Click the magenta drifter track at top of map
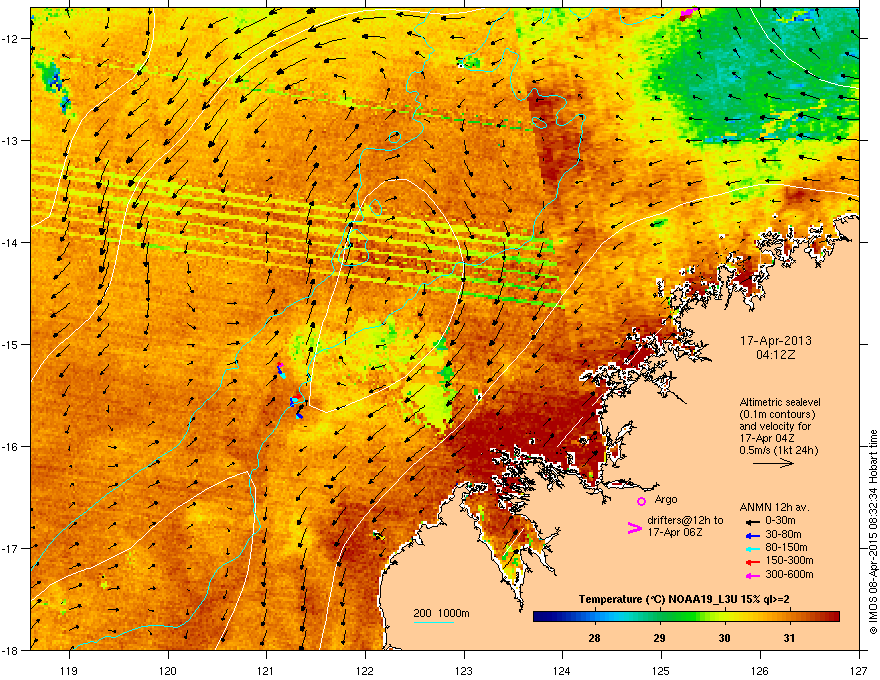The width and height of the screenshot is (880, 680). 688,13
